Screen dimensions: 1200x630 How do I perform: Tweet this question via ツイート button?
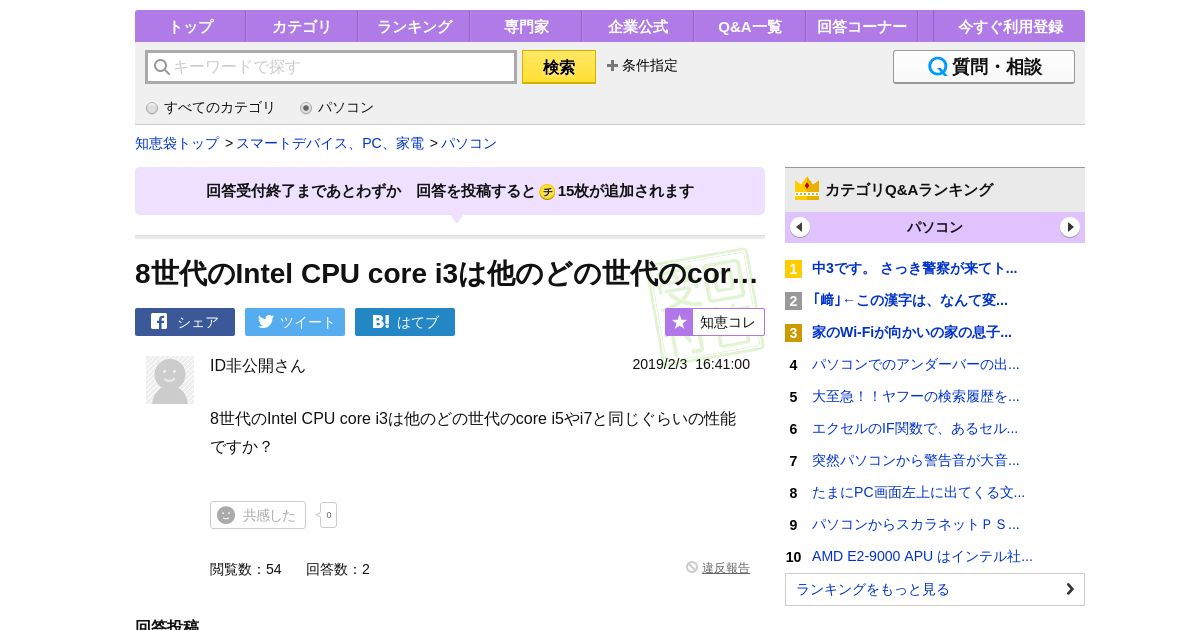coord(295,322)
